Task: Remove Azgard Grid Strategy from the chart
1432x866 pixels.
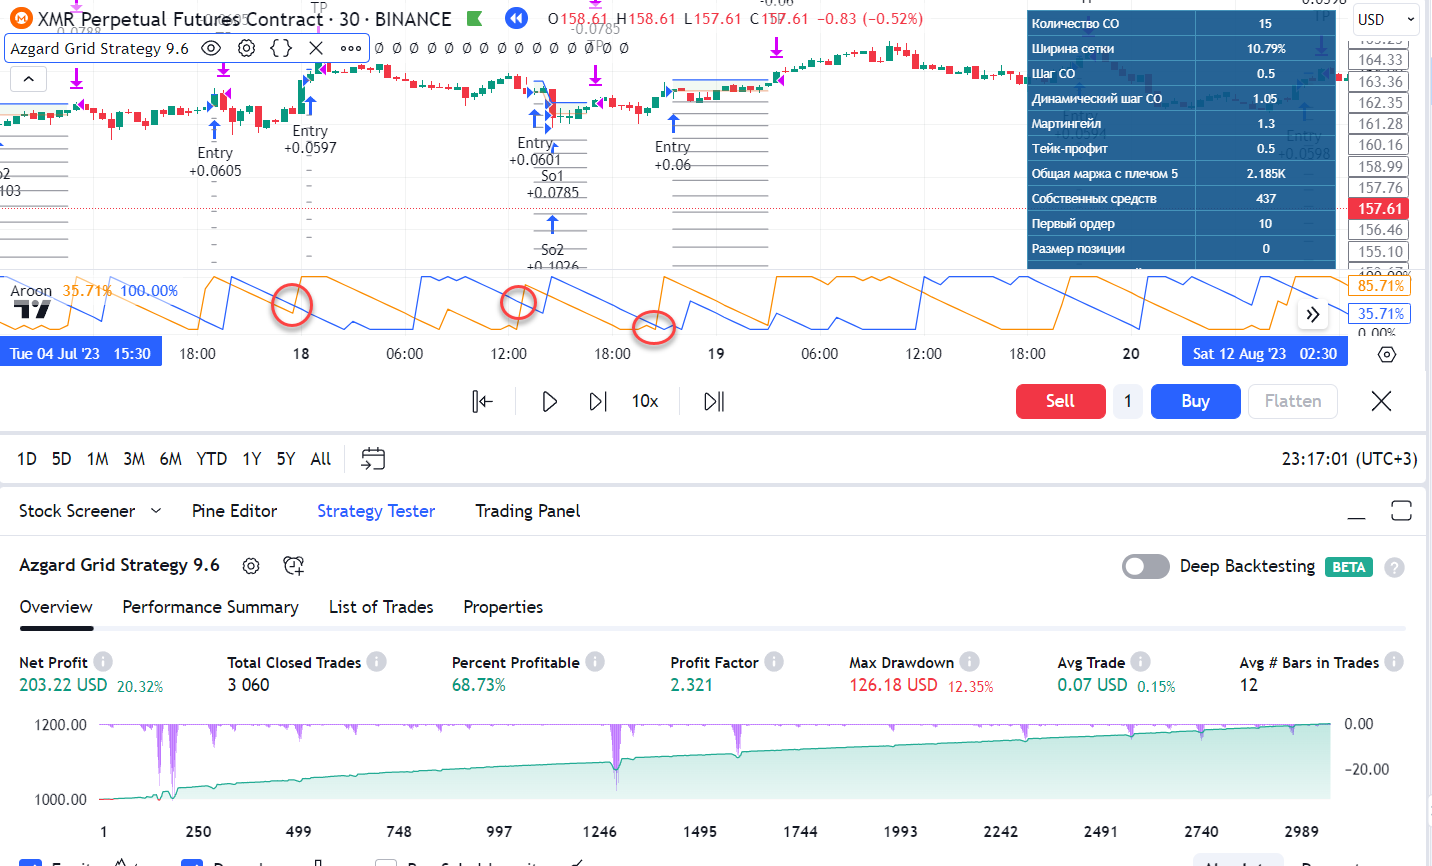Action: tap(316, 48)
